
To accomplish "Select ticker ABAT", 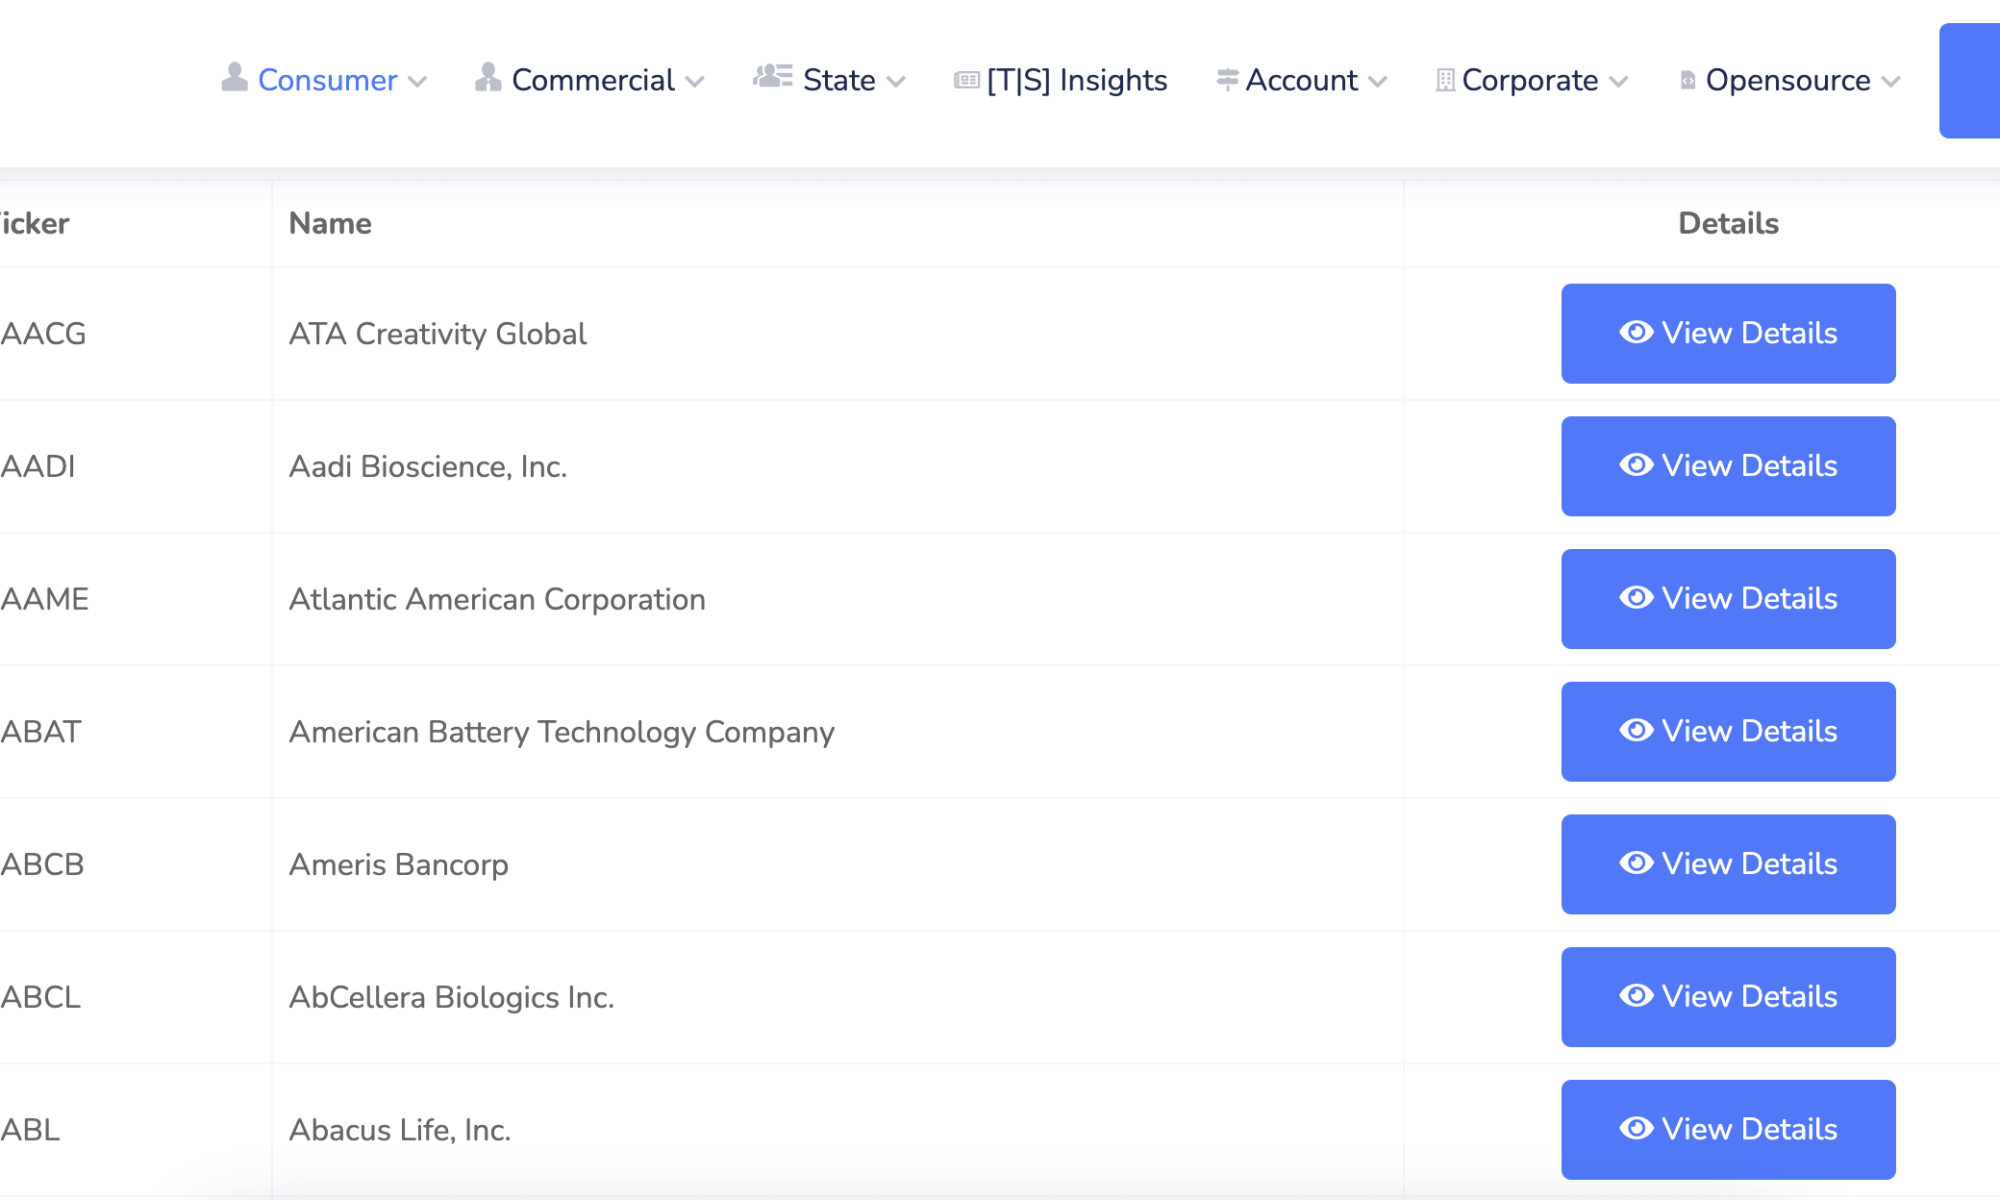I will point(41,732).
